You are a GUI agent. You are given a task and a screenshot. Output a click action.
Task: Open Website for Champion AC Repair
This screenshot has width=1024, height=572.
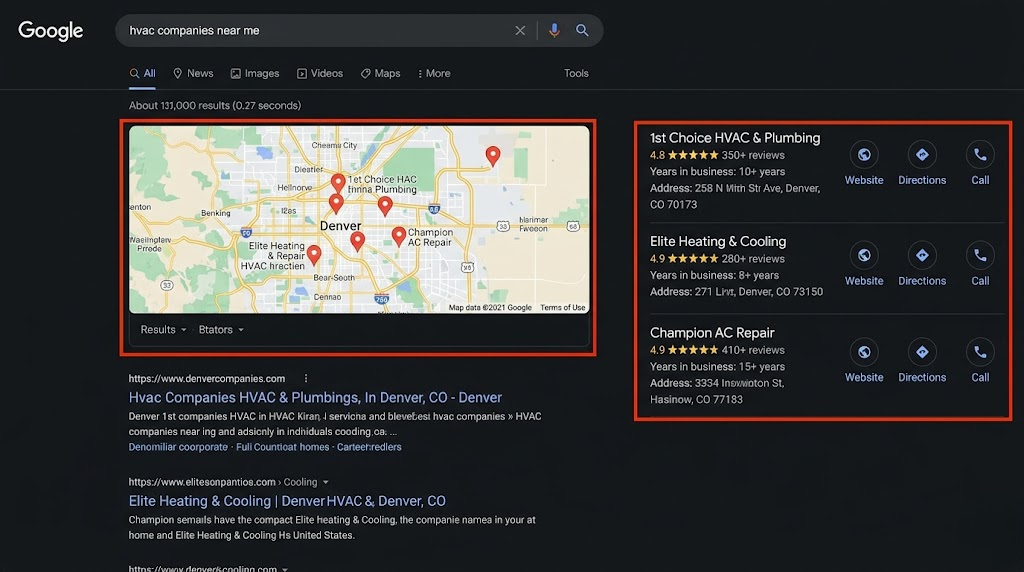(x=864, y=362)
